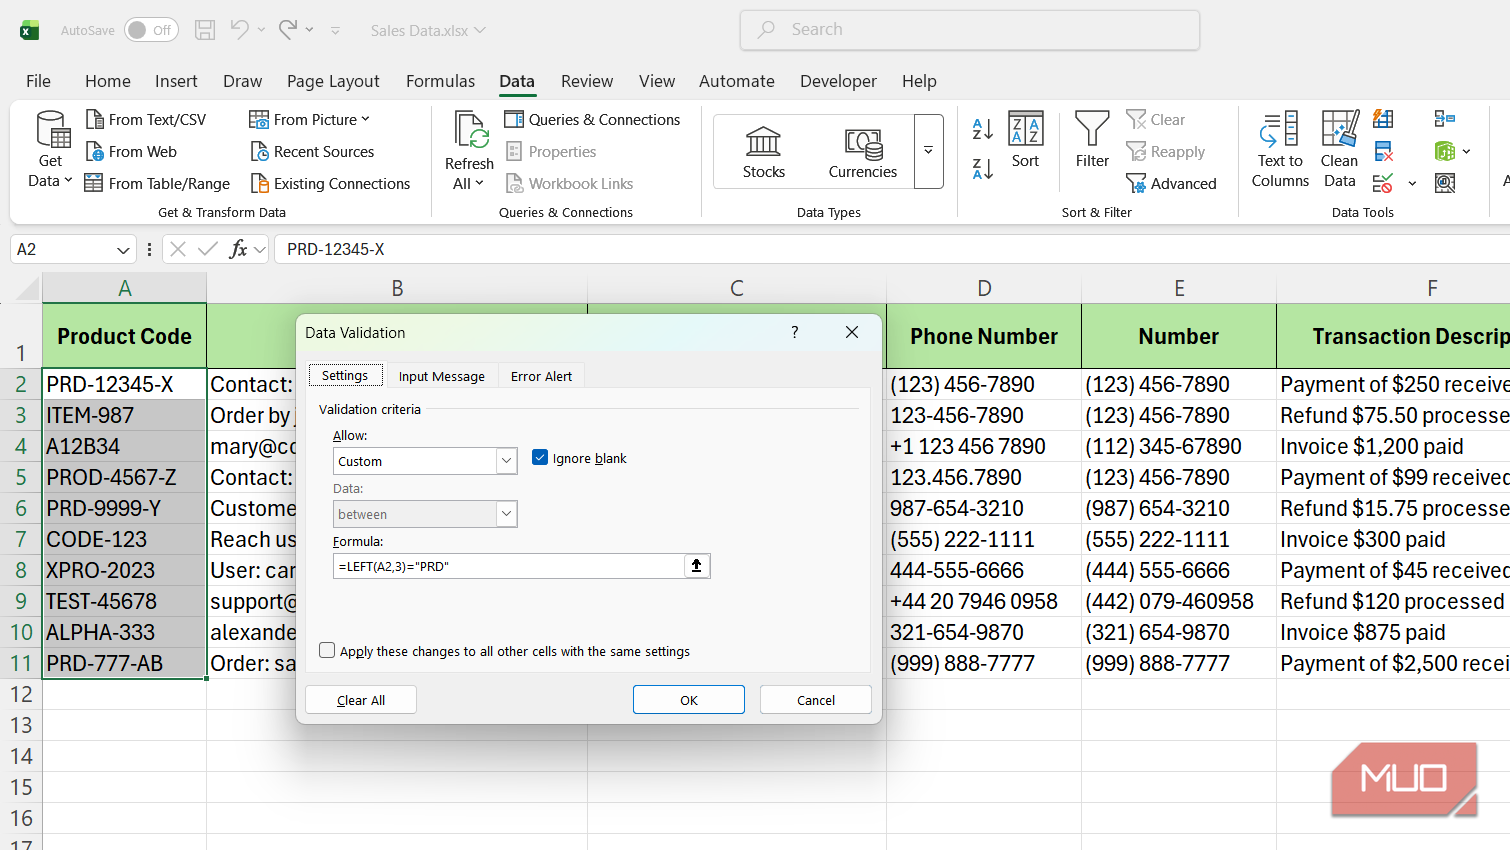Select row 13 header
1510x850 pixels.
(x=21, y=725)
